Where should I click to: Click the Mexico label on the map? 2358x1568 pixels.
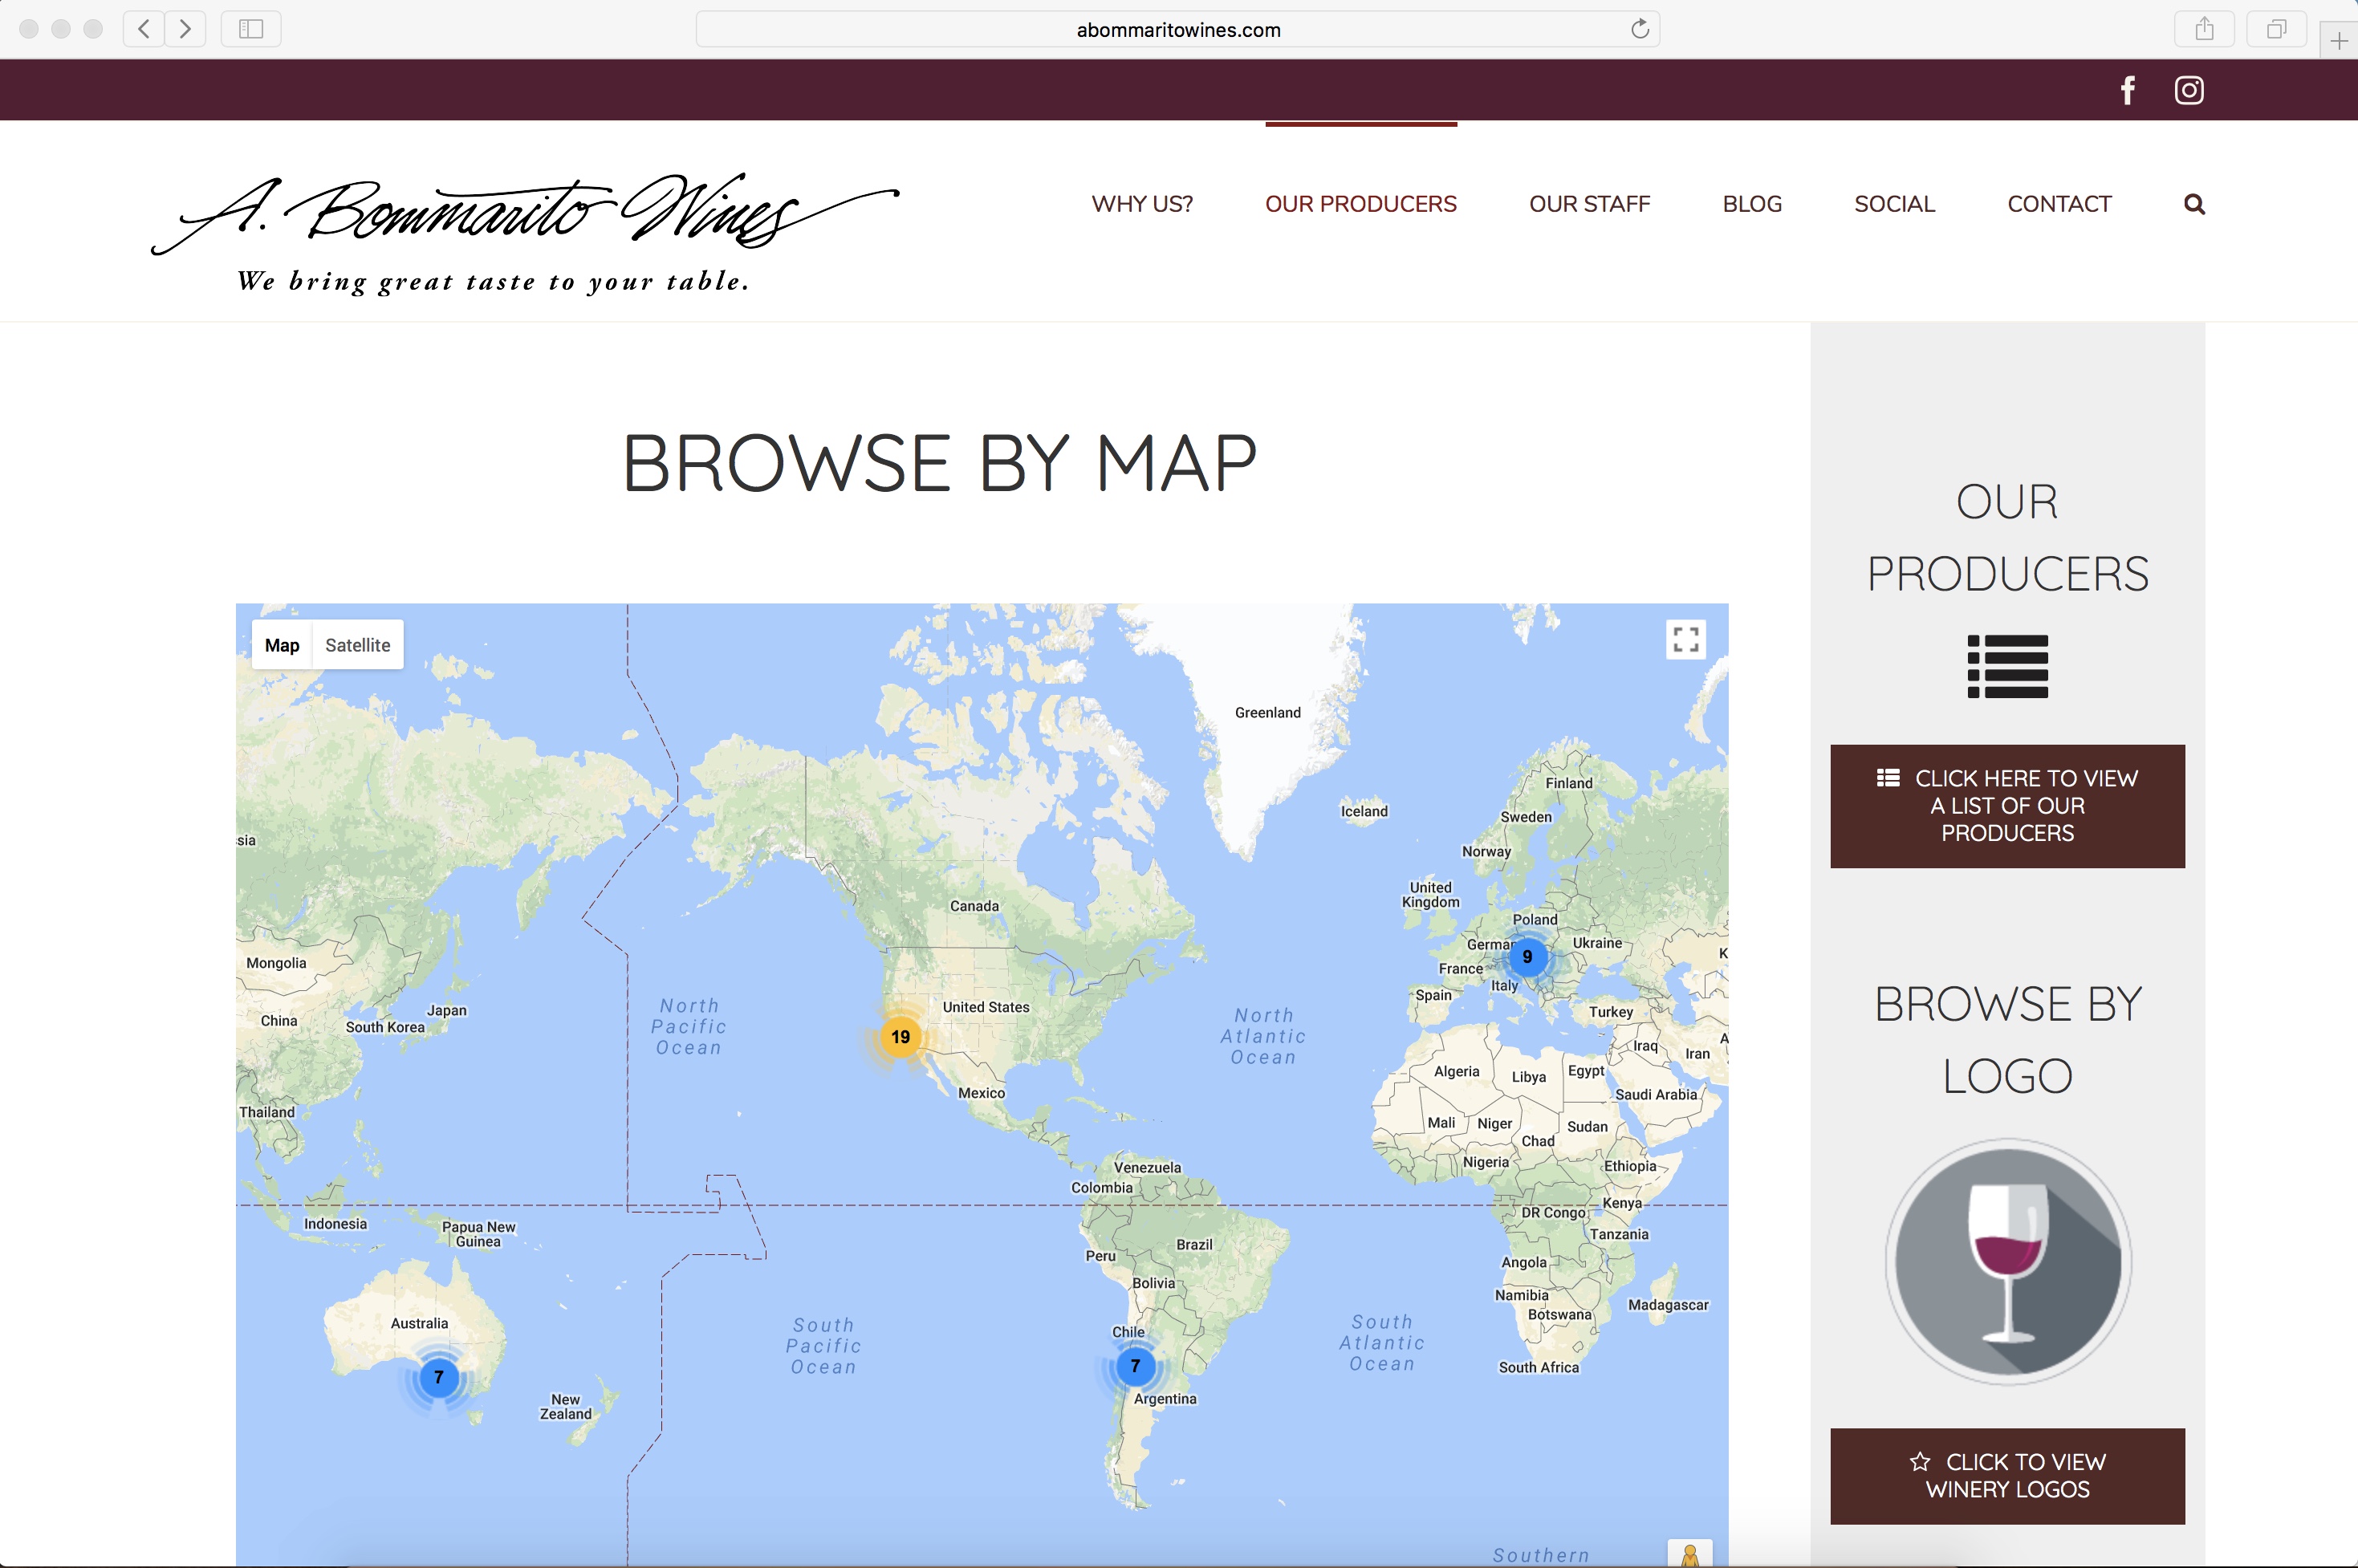pyautogui.click(x=981, y=1093)
